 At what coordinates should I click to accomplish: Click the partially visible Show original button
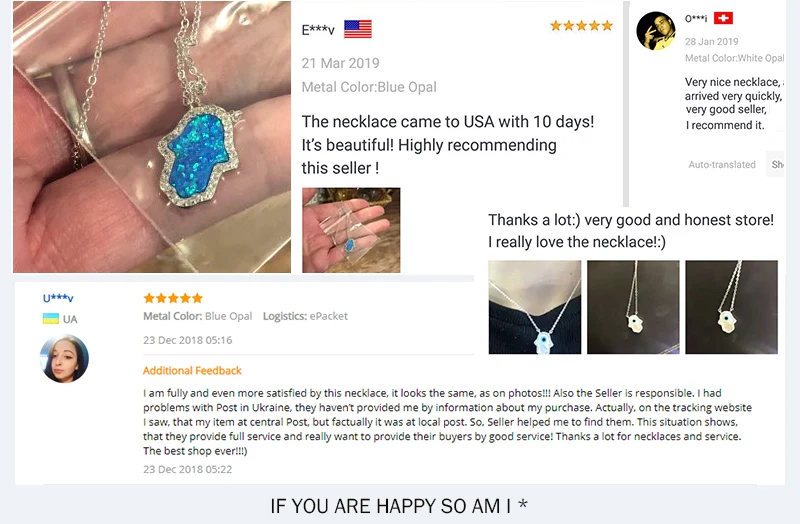pyautogui.click(x=776, y=164)
